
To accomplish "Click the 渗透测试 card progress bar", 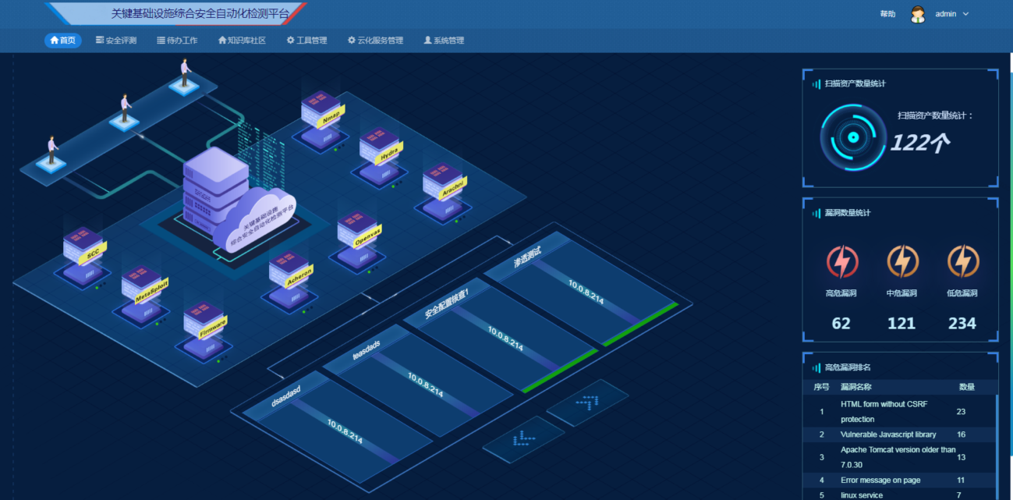I will pyautogui.click(x=641, y=324).
